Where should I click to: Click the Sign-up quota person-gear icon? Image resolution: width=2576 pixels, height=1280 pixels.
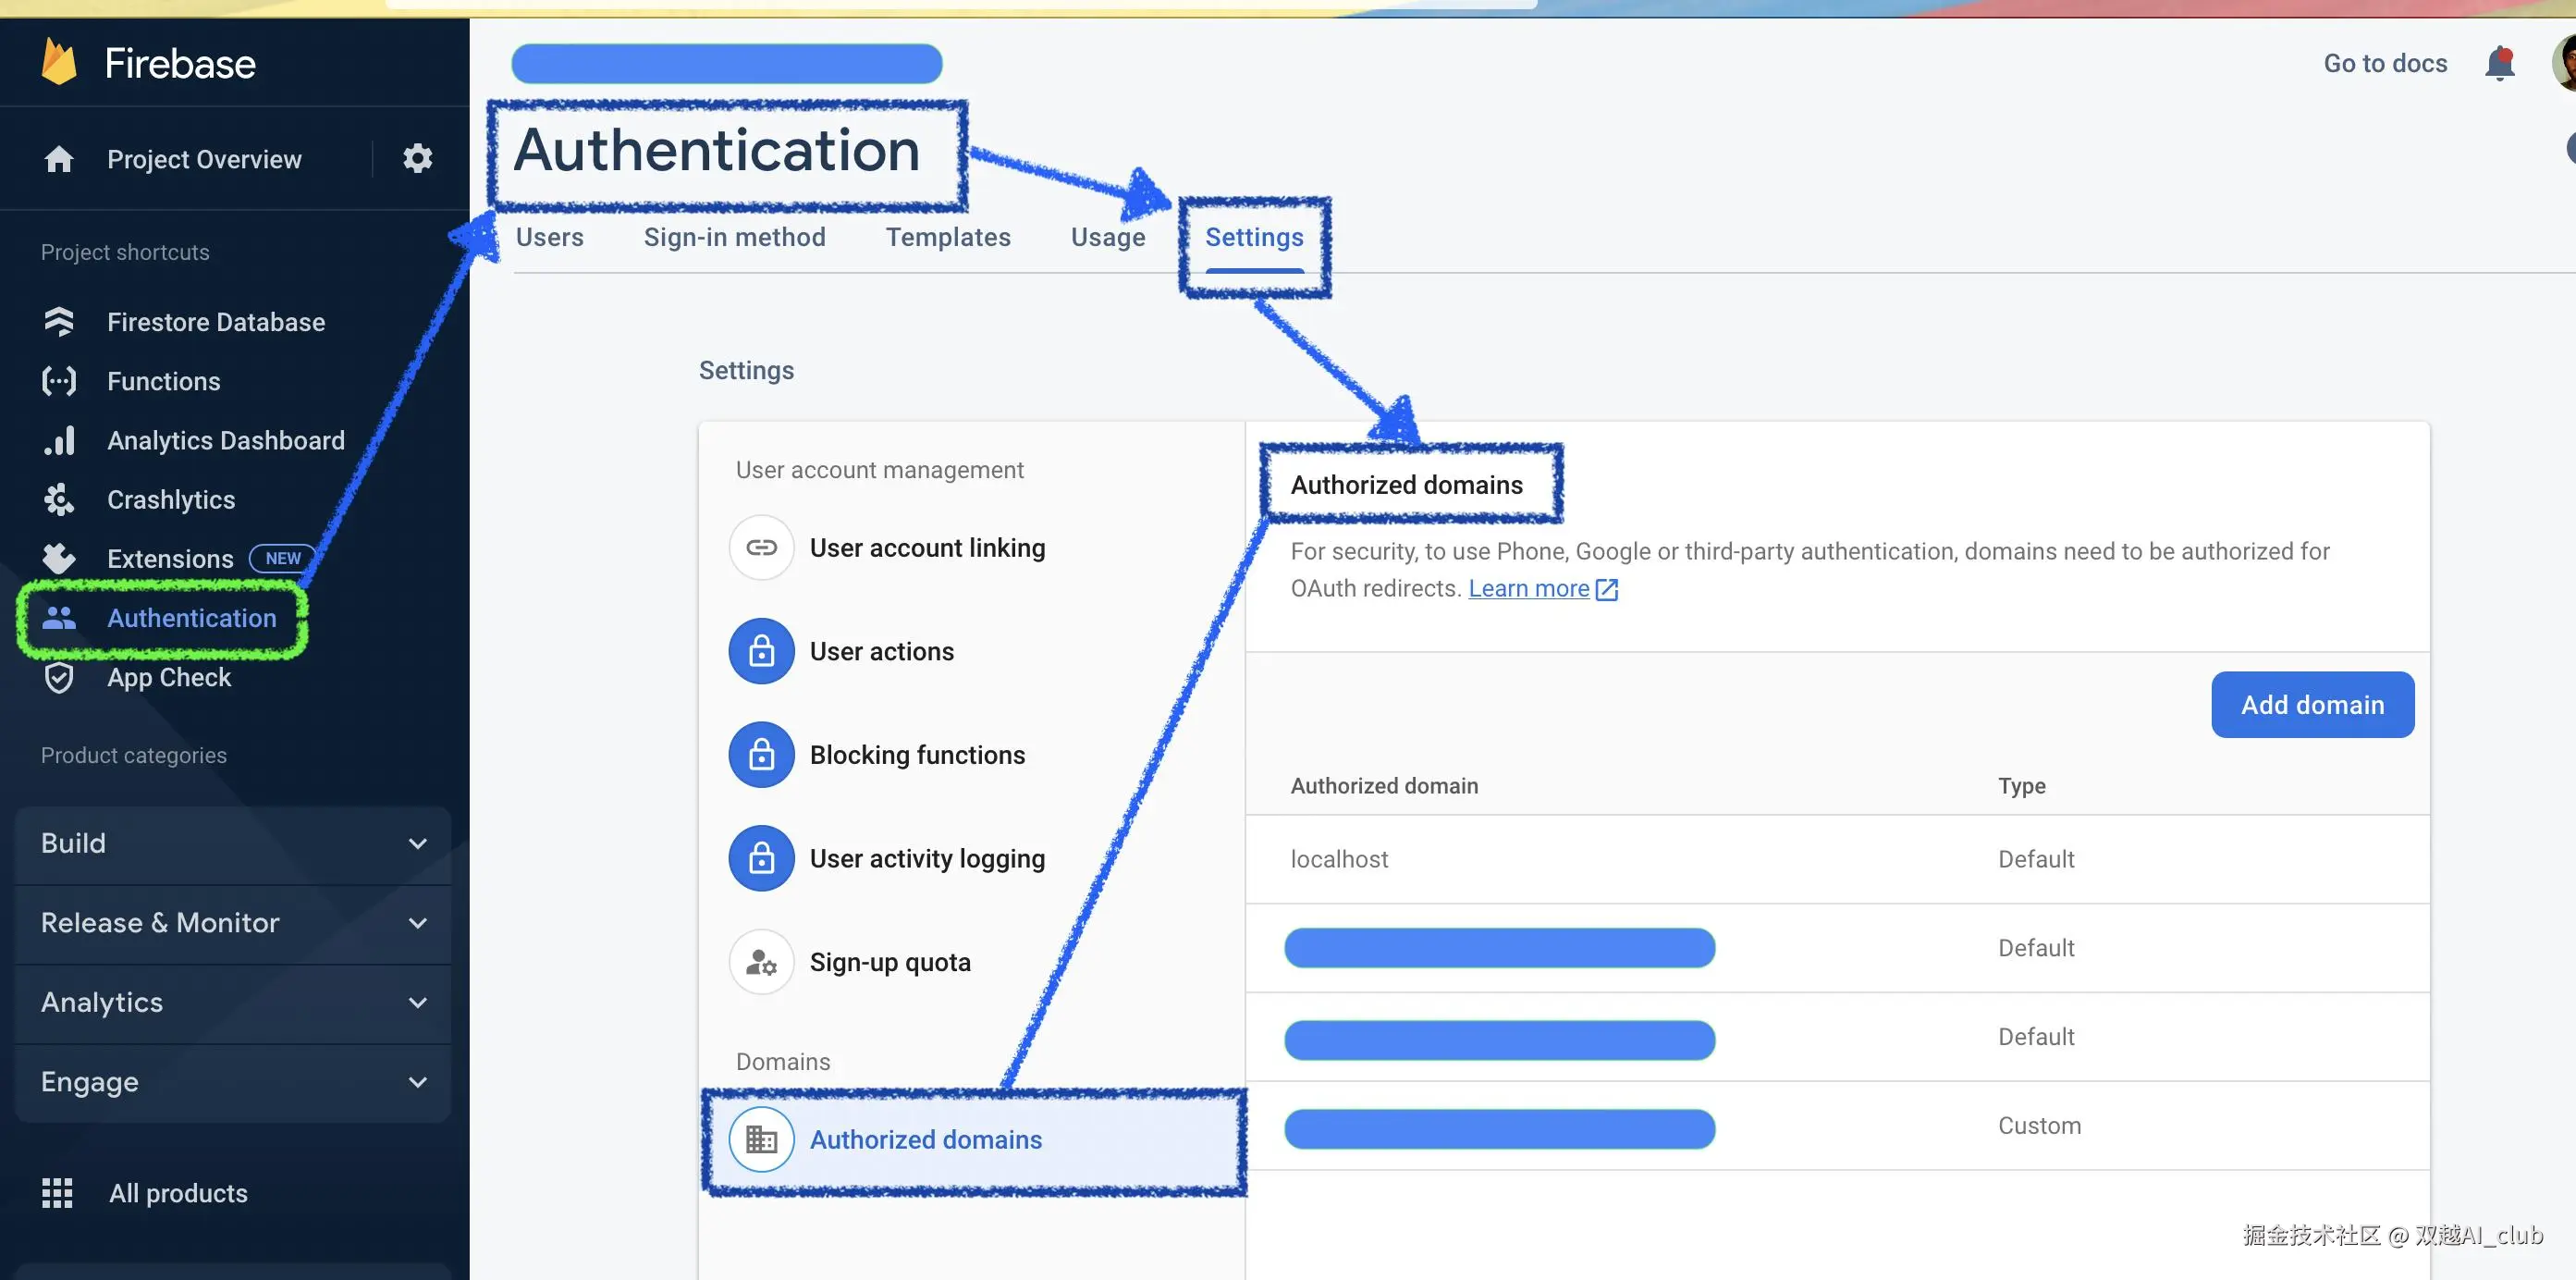point(761,962)
